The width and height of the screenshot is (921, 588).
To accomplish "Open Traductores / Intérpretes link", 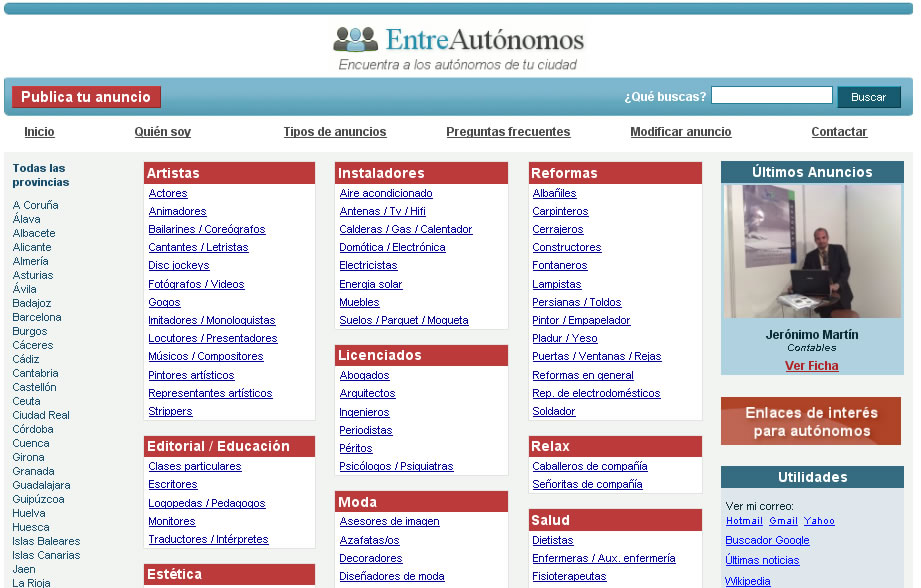I will point(209,539).
